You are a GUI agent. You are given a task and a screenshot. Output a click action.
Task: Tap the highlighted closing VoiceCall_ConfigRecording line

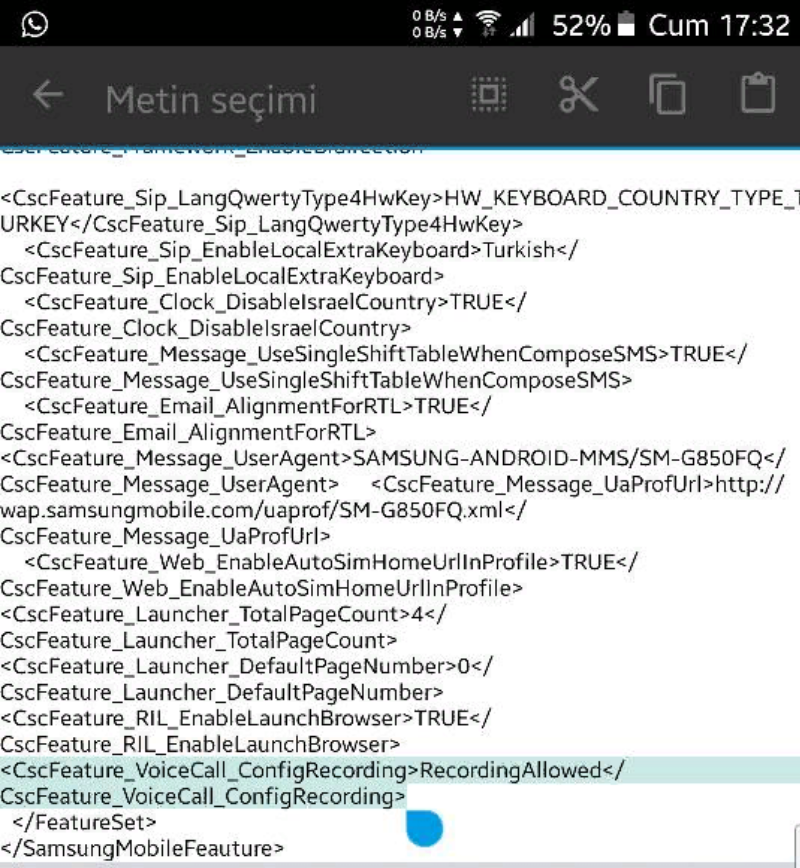pos(203,797)
